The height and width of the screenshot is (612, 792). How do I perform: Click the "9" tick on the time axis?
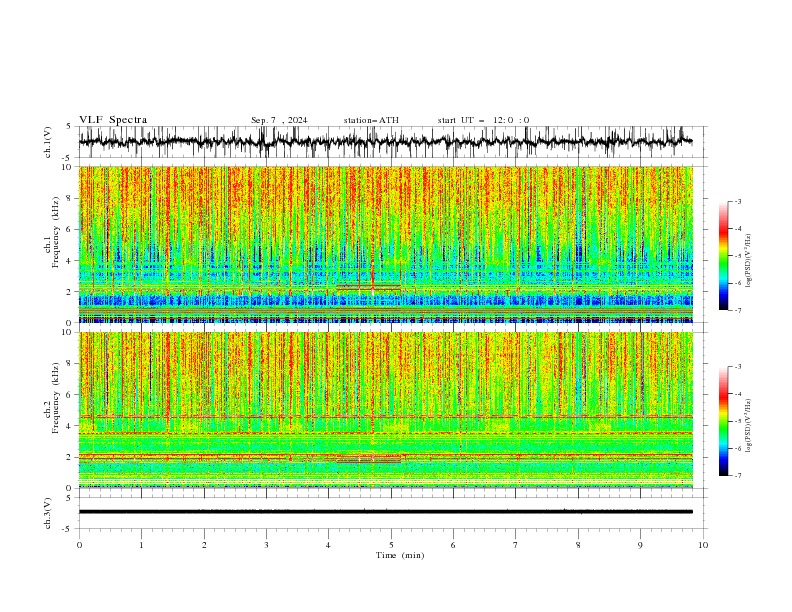(x=640, y=545)
